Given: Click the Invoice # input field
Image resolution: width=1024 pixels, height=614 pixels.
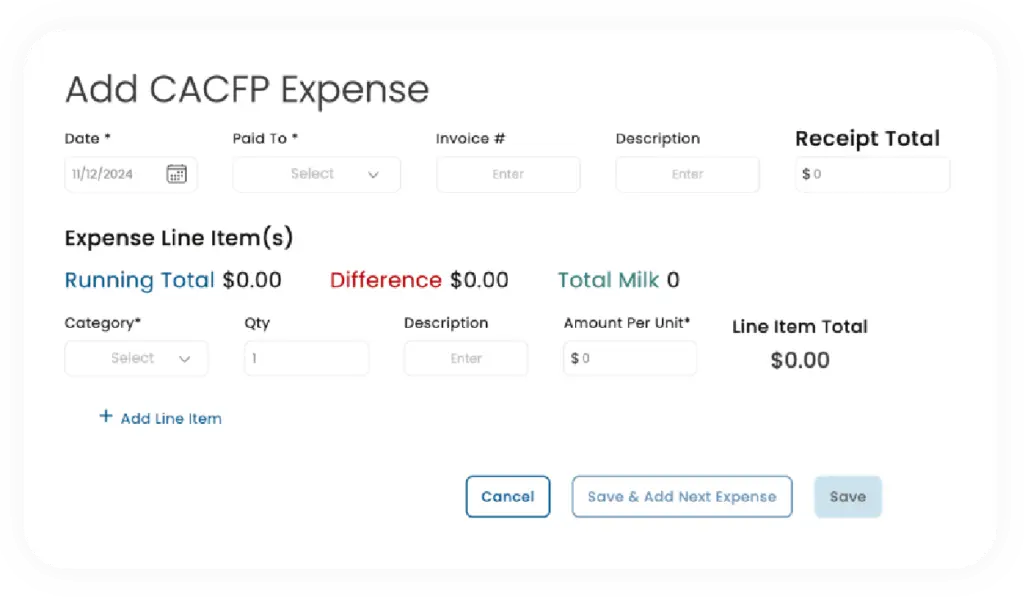Looking at the screenshot, I should (x=508, y=174).
